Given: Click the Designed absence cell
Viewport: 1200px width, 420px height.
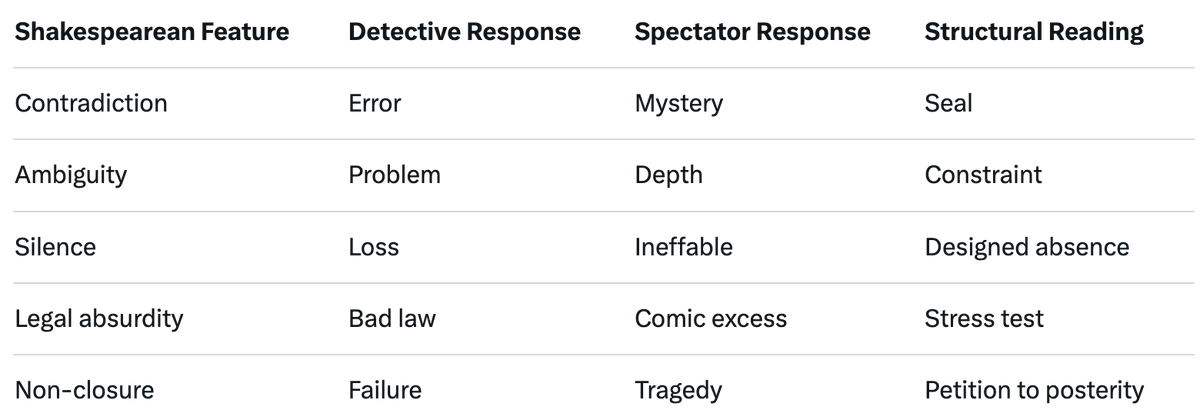Looking at the screenshot, I should (1027, 246).
